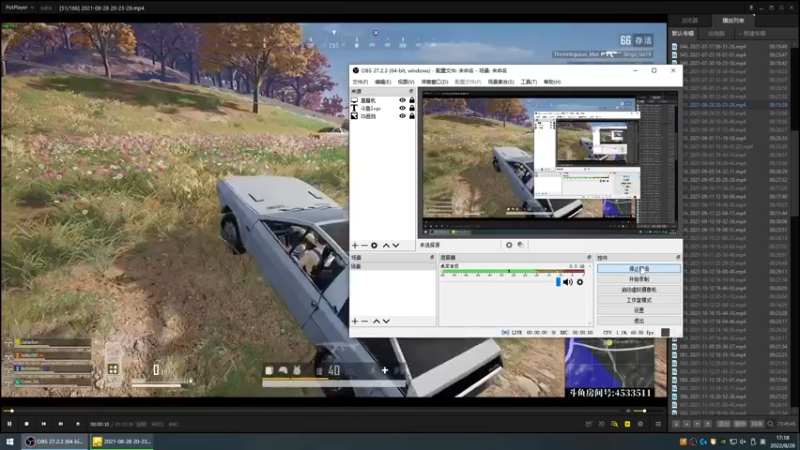Switch to the OBS 27.2.3 taskbar item
The width and height of the screenshot is (800, 450).
coord(55,441)
